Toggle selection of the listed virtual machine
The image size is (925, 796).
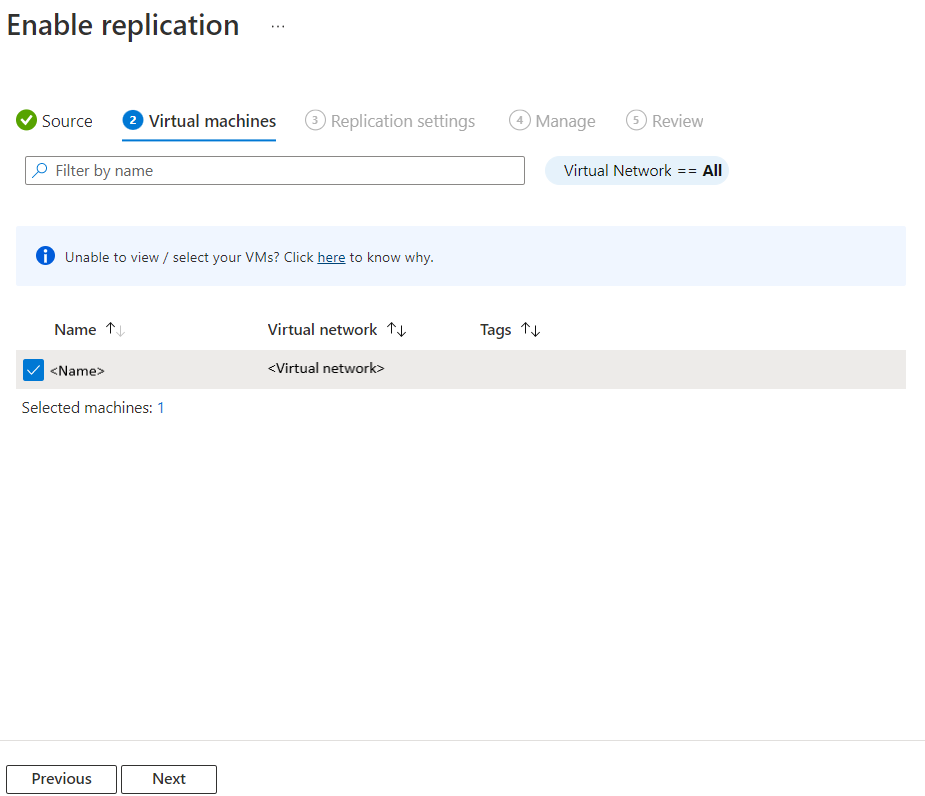click(33, 369)
